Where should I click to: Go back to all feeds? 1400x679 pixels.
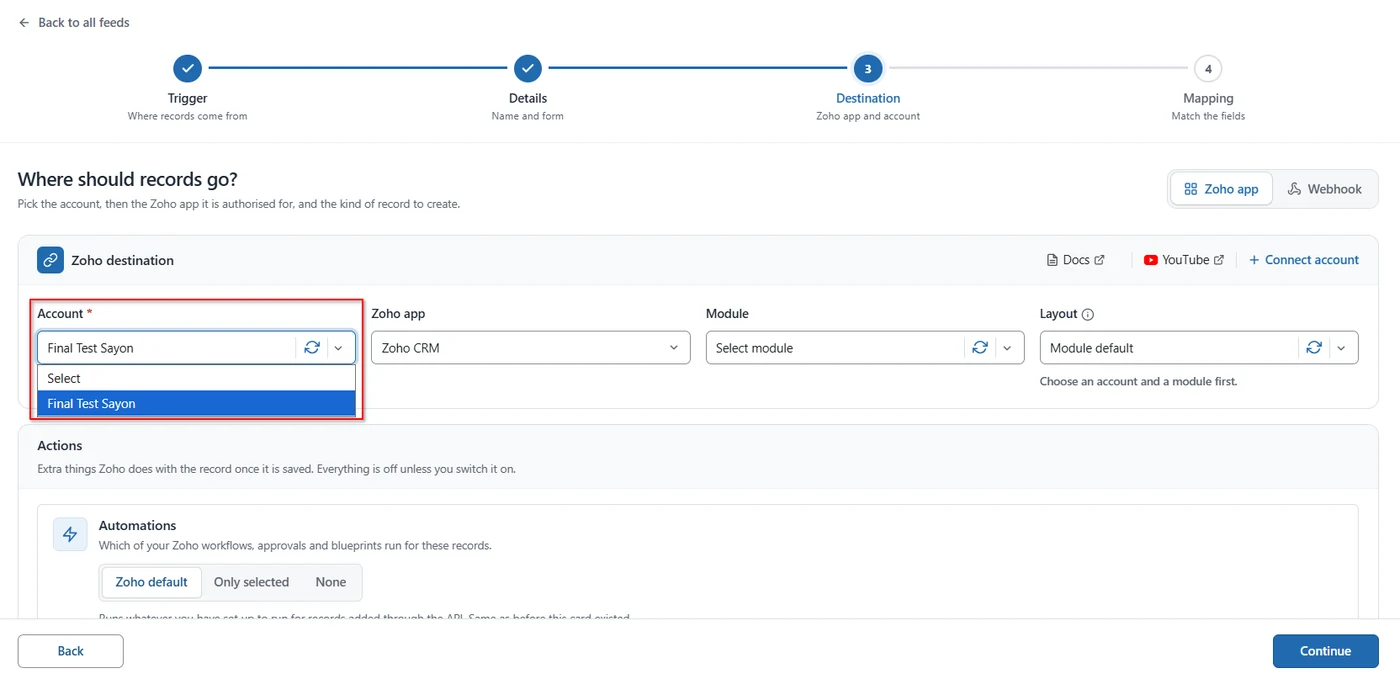pyautogui.click(x=74, y=22)
